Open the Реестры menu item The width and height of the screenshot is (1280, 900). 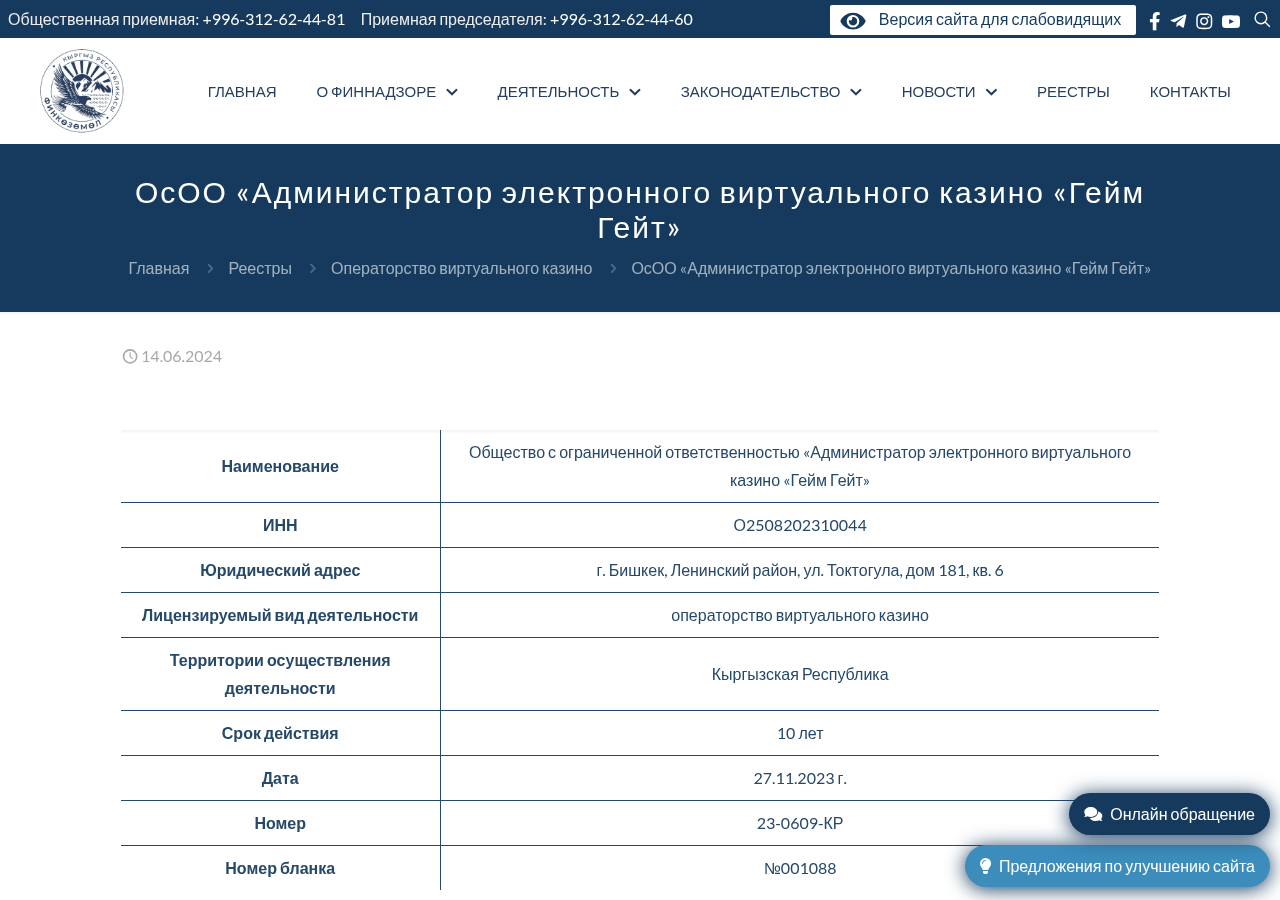tap(1073, 92)
